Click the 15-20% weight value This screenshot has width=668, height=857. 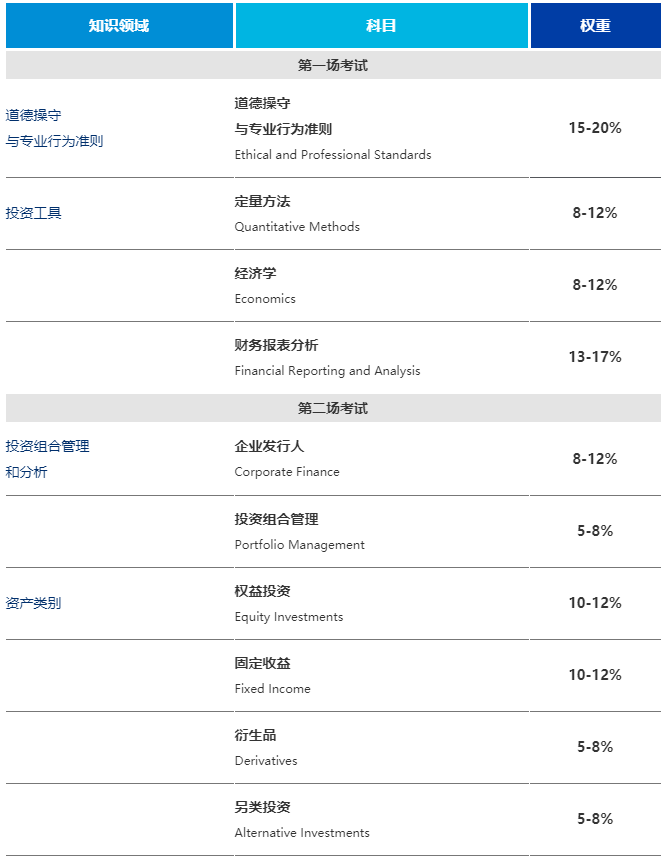click(x=595, y=128)
